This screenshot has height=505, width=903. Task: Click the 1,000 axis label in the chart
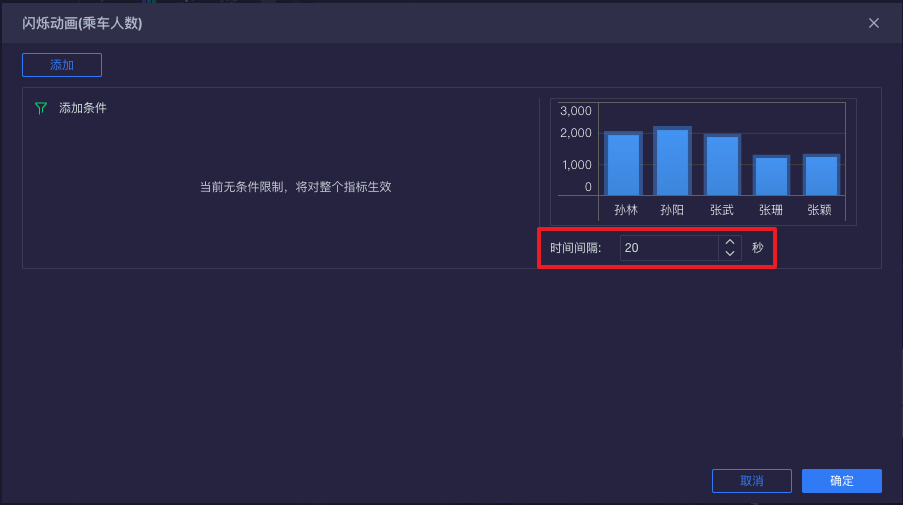(x=576, y=165)
